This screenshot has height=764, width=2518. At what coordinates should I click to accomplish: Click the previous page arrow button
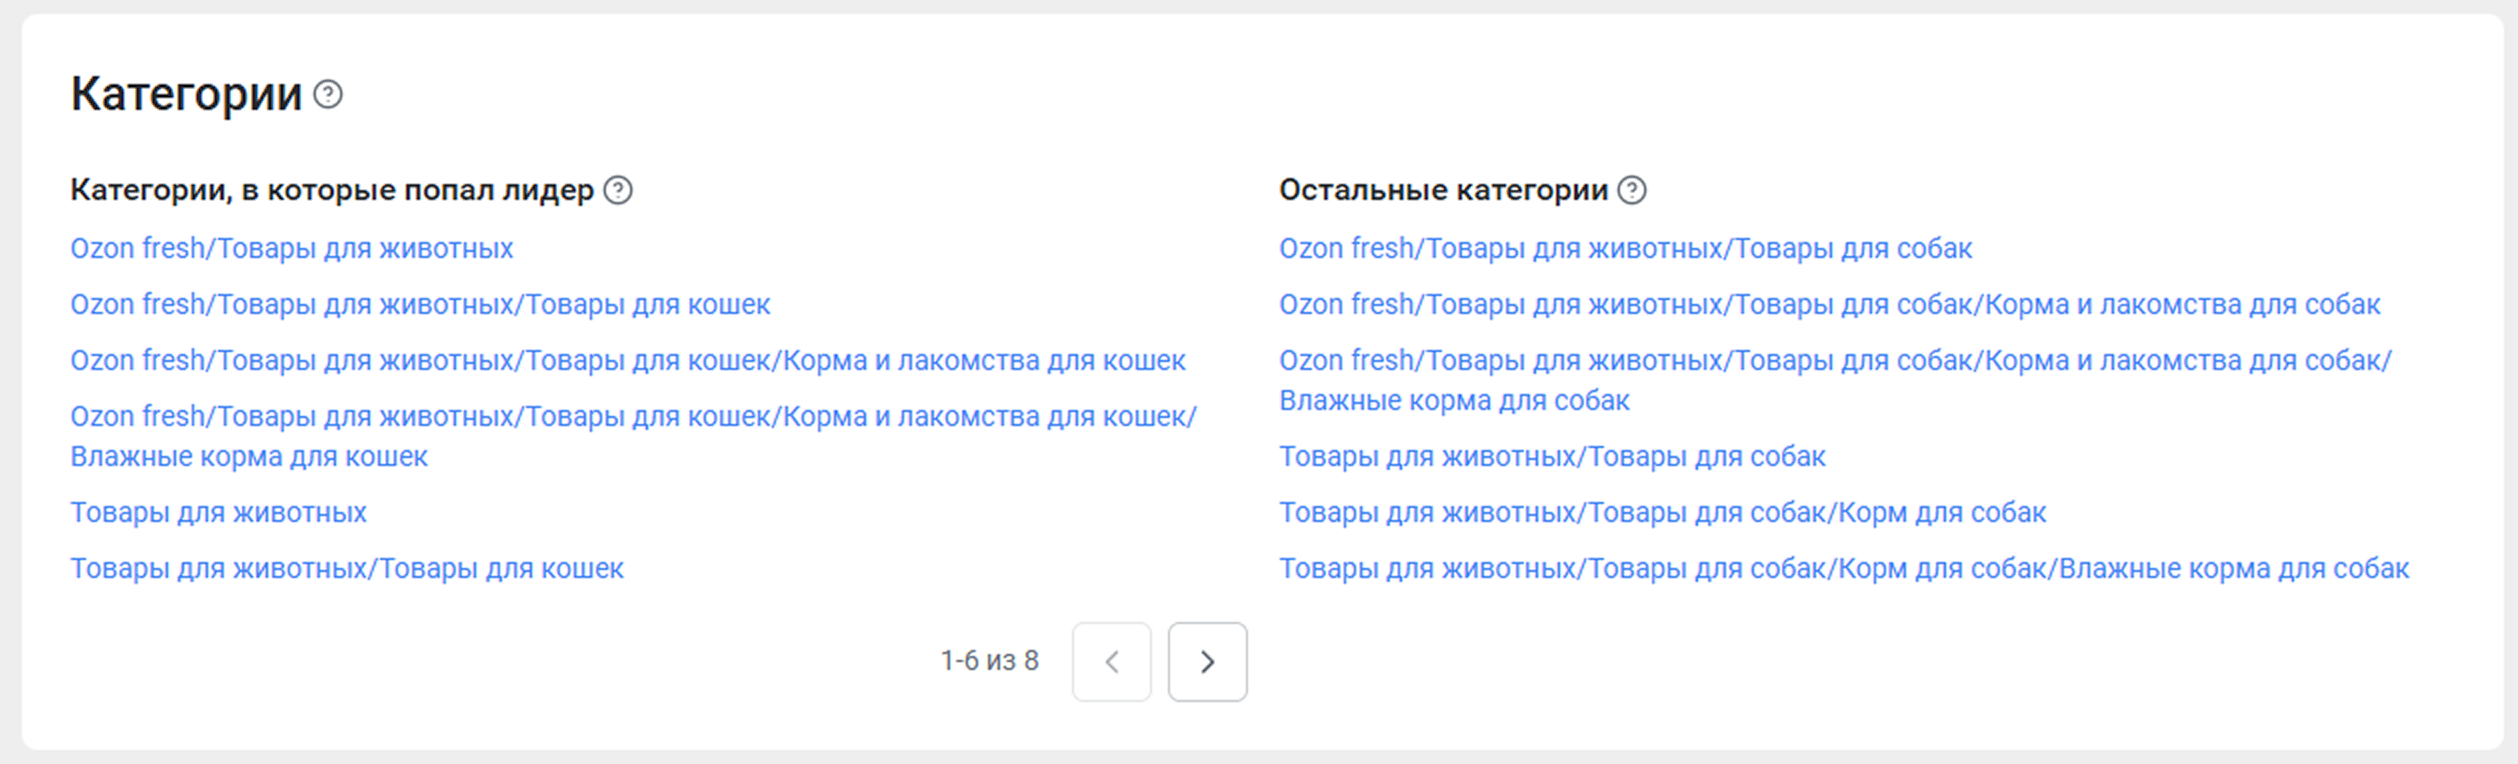1111,662
